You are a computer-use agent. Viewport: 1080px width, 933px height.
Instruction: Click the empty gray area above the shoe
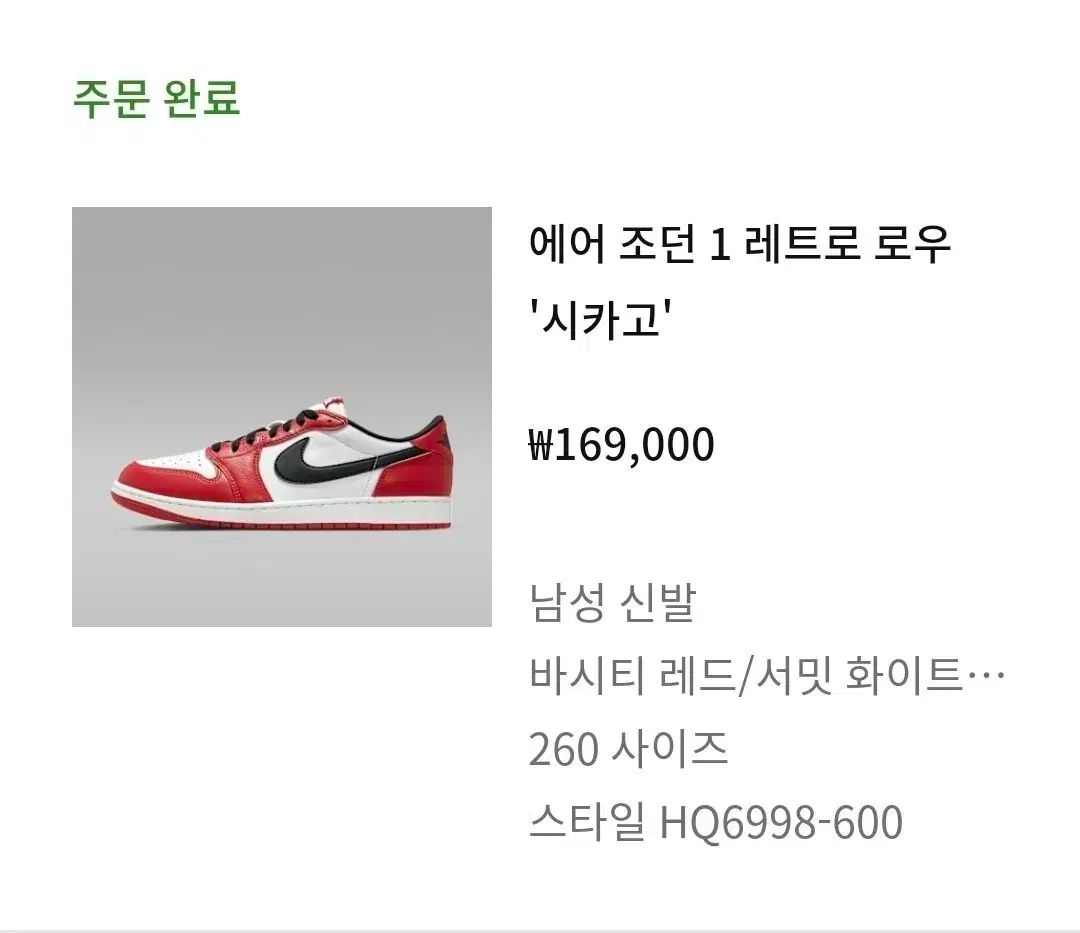tap(281, 290)
